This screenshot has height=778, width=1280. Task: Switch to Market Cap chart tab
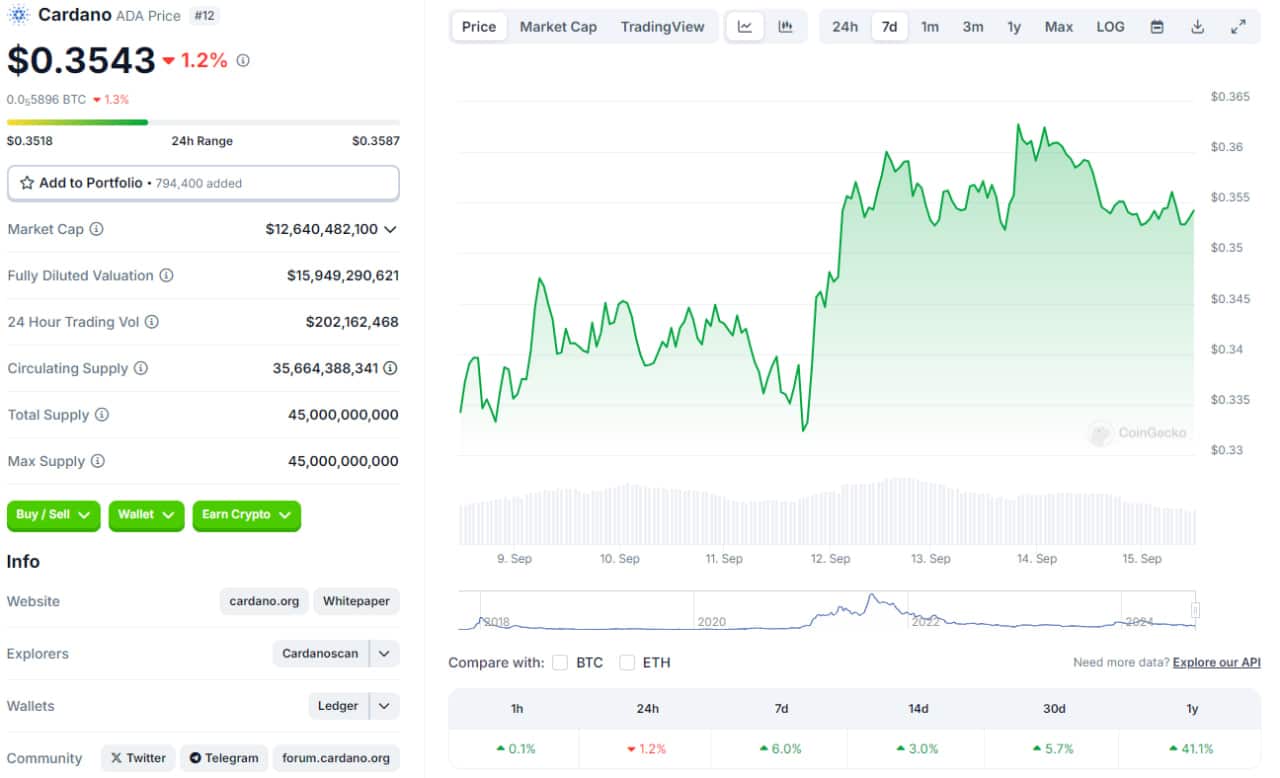click(x=558, y=27)
